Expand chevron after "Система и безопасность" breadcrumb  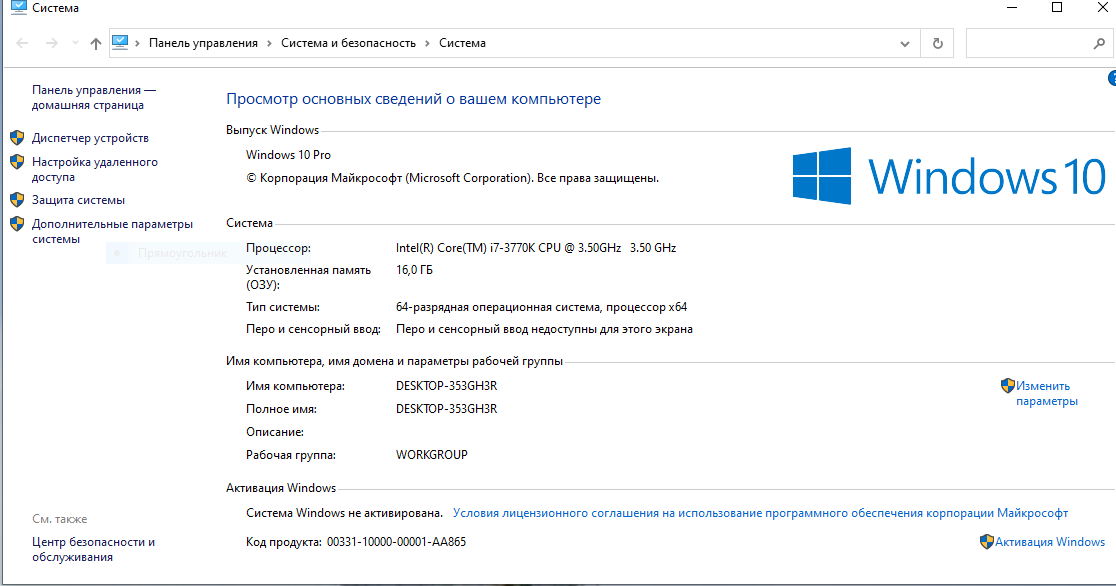[427, 44]
